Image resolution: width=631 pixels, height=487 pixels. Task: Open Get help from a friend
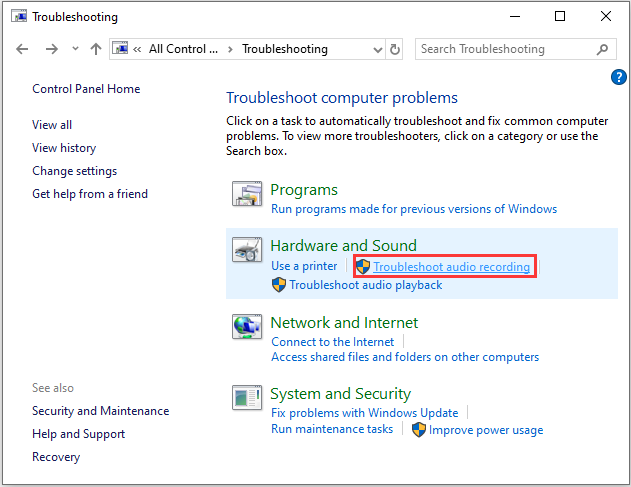(x=90, y=194)
